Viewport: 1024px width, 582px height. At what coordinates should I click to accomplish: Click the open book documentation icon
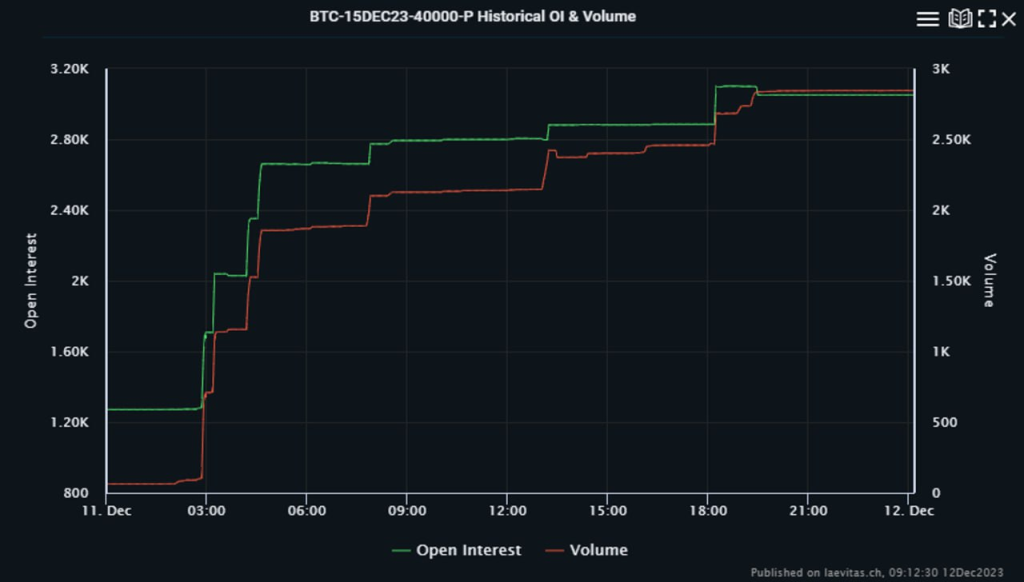(x=959, y=19)
